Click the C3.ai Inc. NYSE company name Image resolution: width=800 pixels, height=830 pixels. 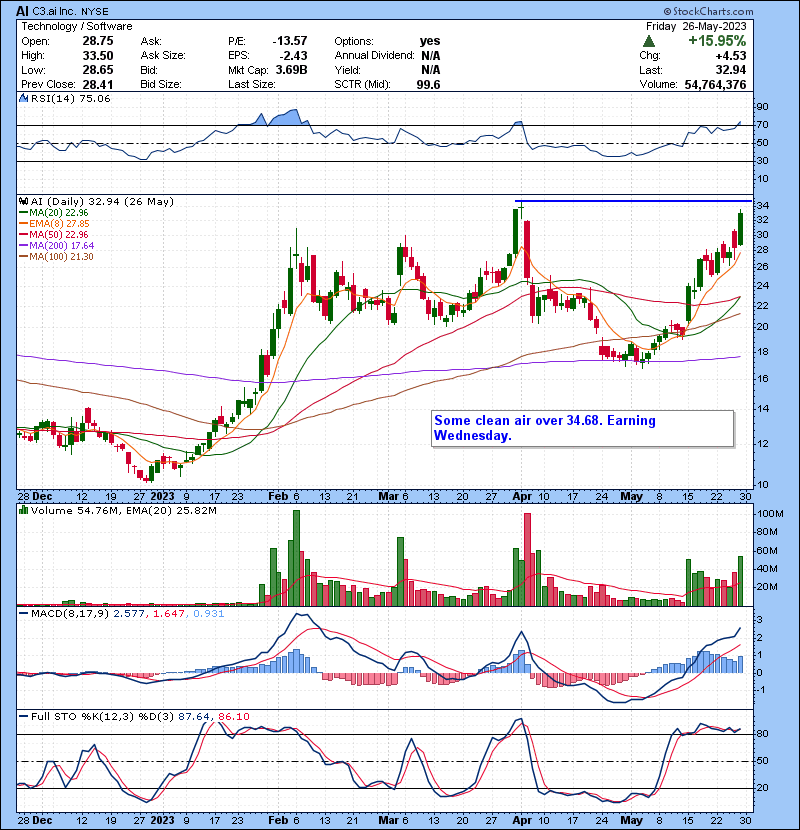(x=70, y=11)
